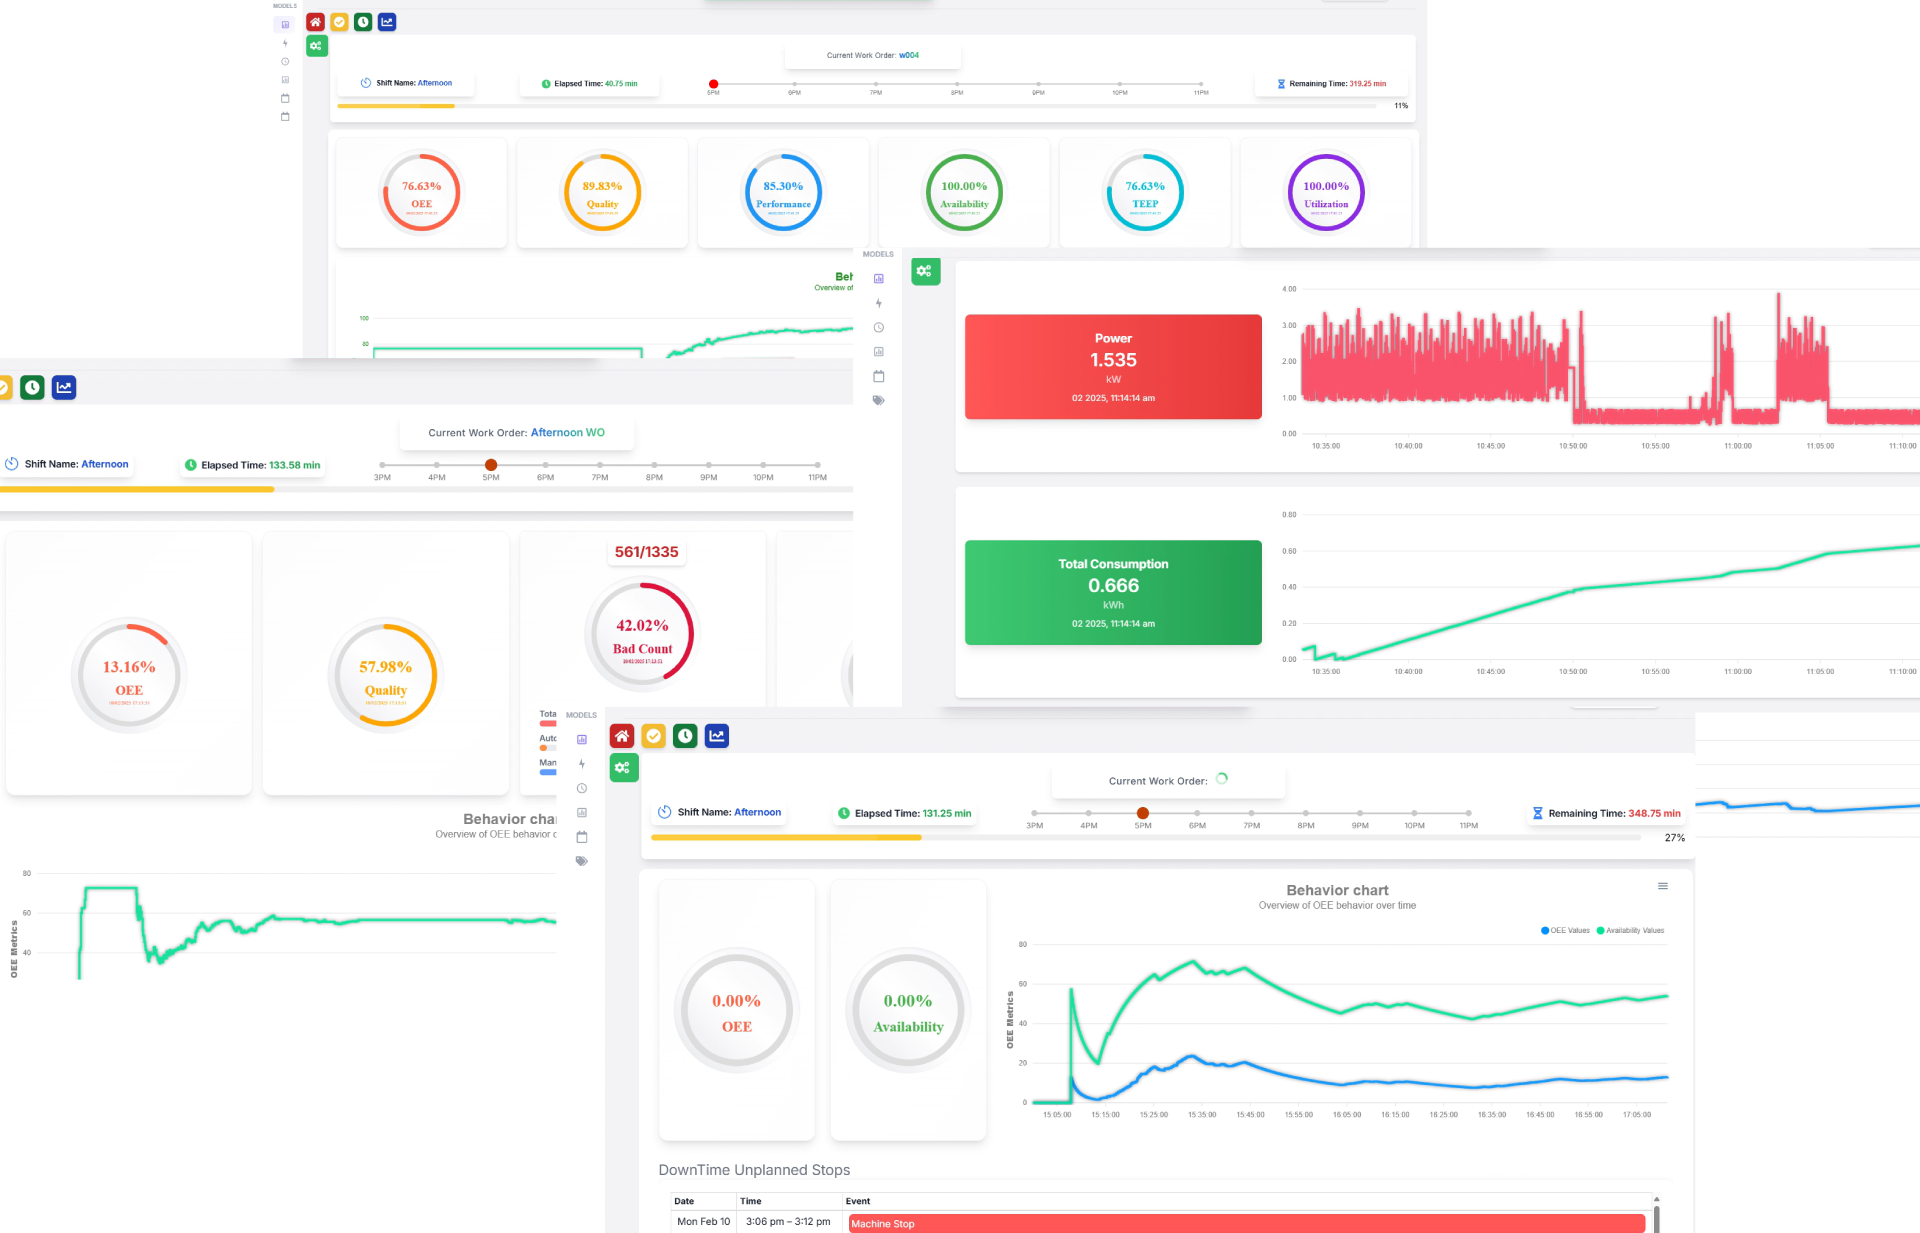Screen dimensions: 1920x1233
Task: Click the 42.02% Bad Count gauge
Action: tap(642, 635)
